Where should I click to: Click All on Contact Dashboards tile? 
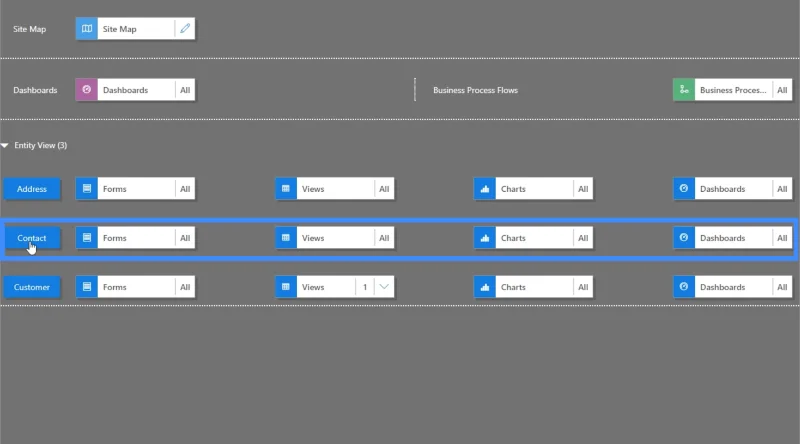[x=782, y=238]
